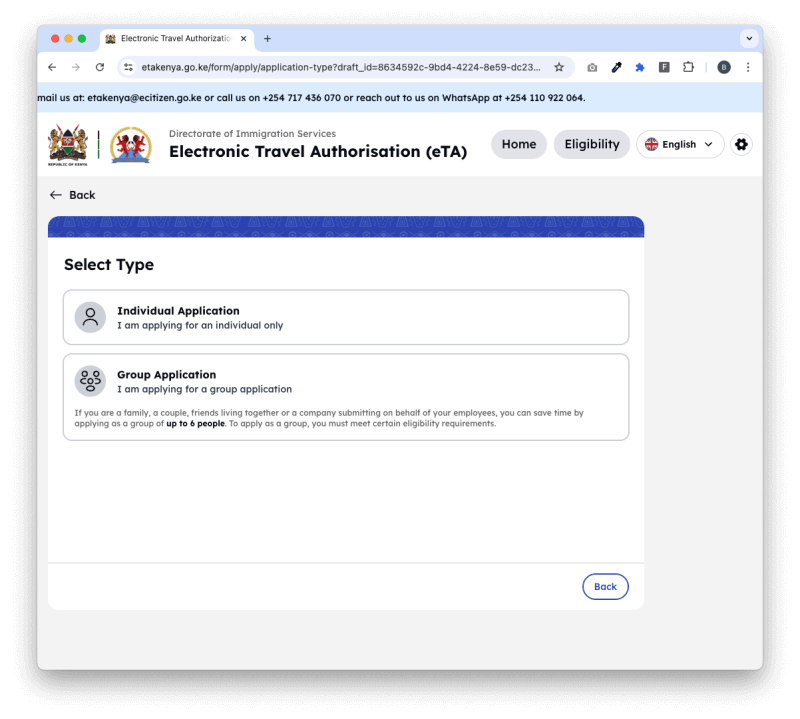Open site information icon in address bar
Viewport: 800px width, 719px height.
tap(129, 67)
